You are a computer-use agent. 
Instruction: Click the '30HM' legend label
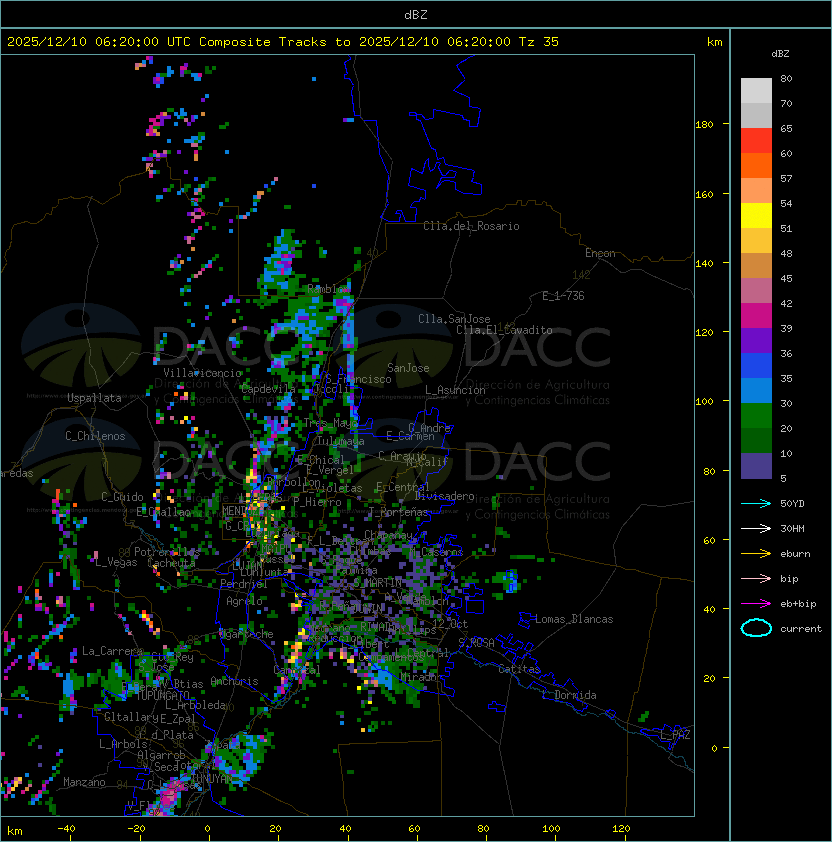click(x=792, y=529)
